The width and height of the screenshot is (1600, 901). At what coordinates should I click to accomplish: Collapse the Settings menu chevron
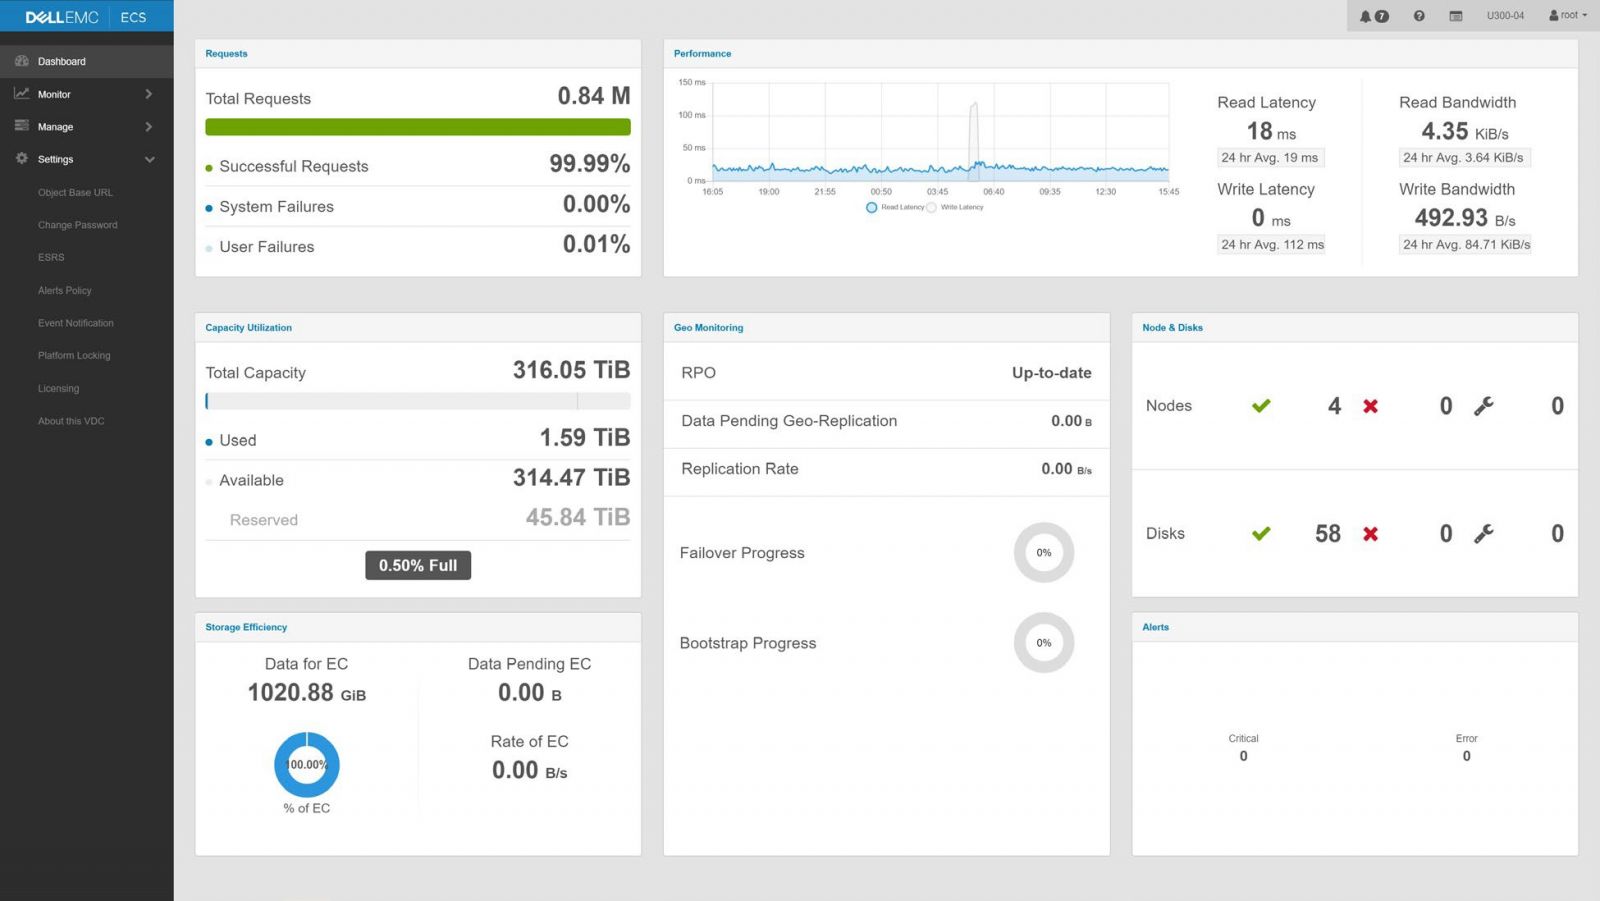(x=149, y=160)
